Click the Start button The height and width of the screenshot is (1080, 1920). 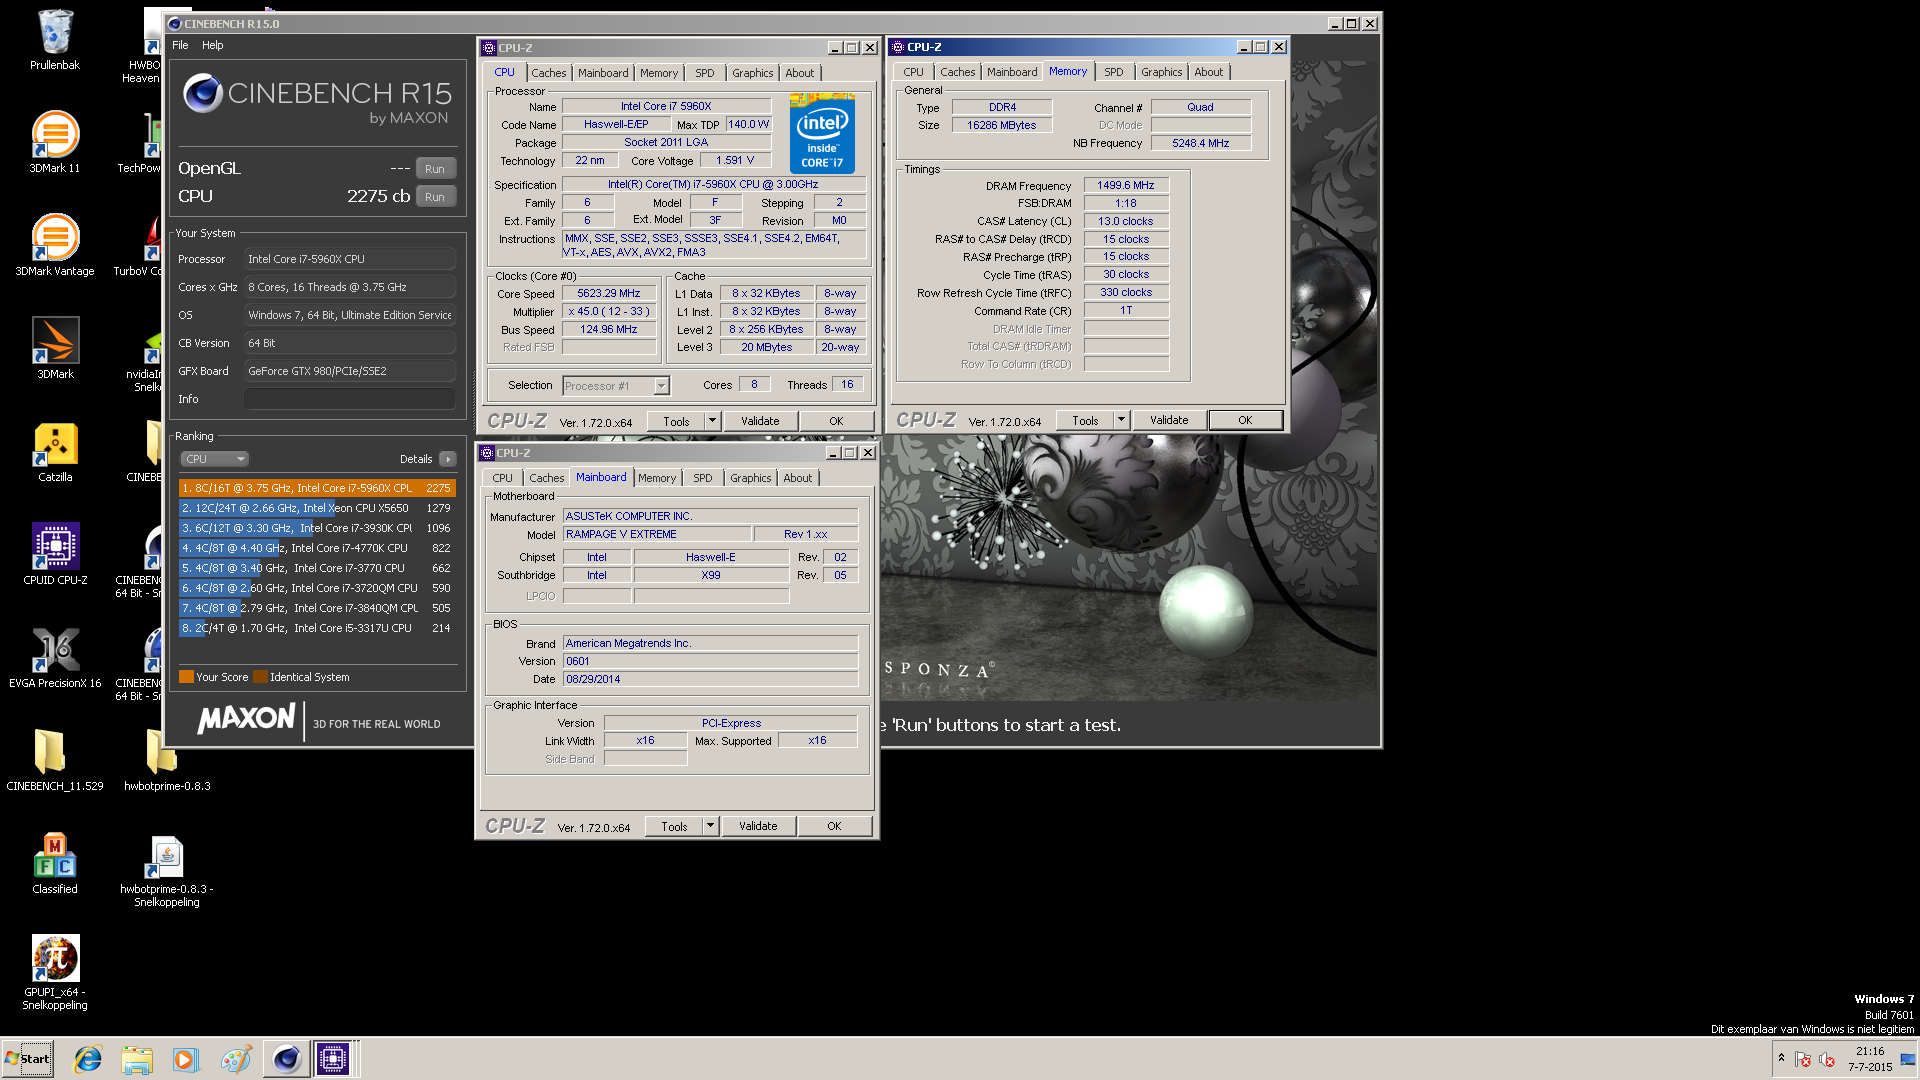[28, 1059]
